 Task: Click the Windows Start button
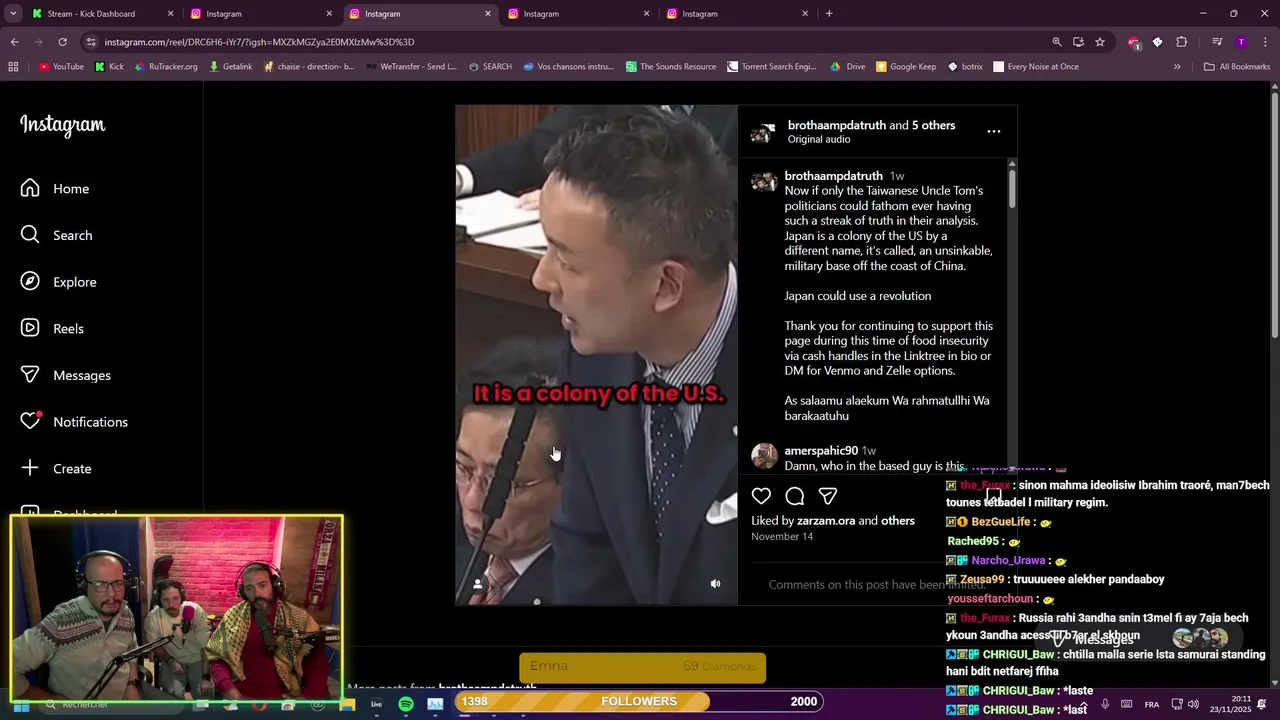pos(20,705)
